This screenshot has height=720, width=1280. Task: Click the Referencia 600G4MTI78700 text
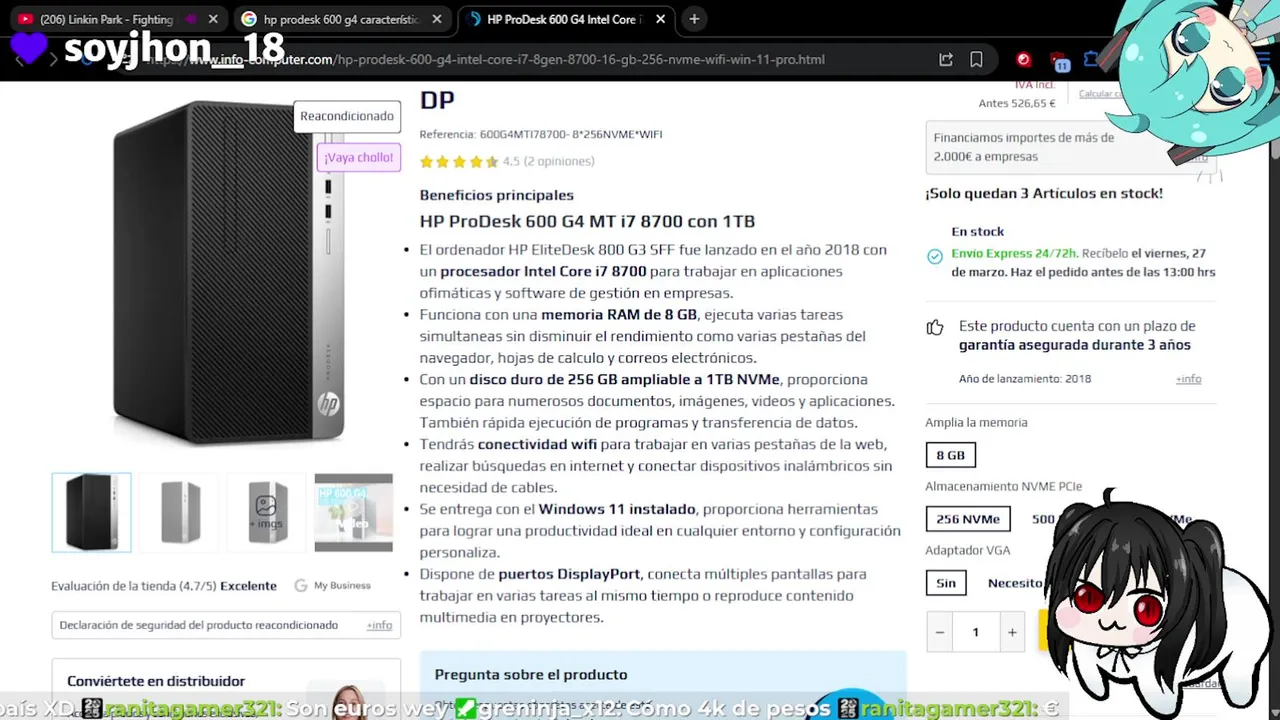click(x=541, y=134)
